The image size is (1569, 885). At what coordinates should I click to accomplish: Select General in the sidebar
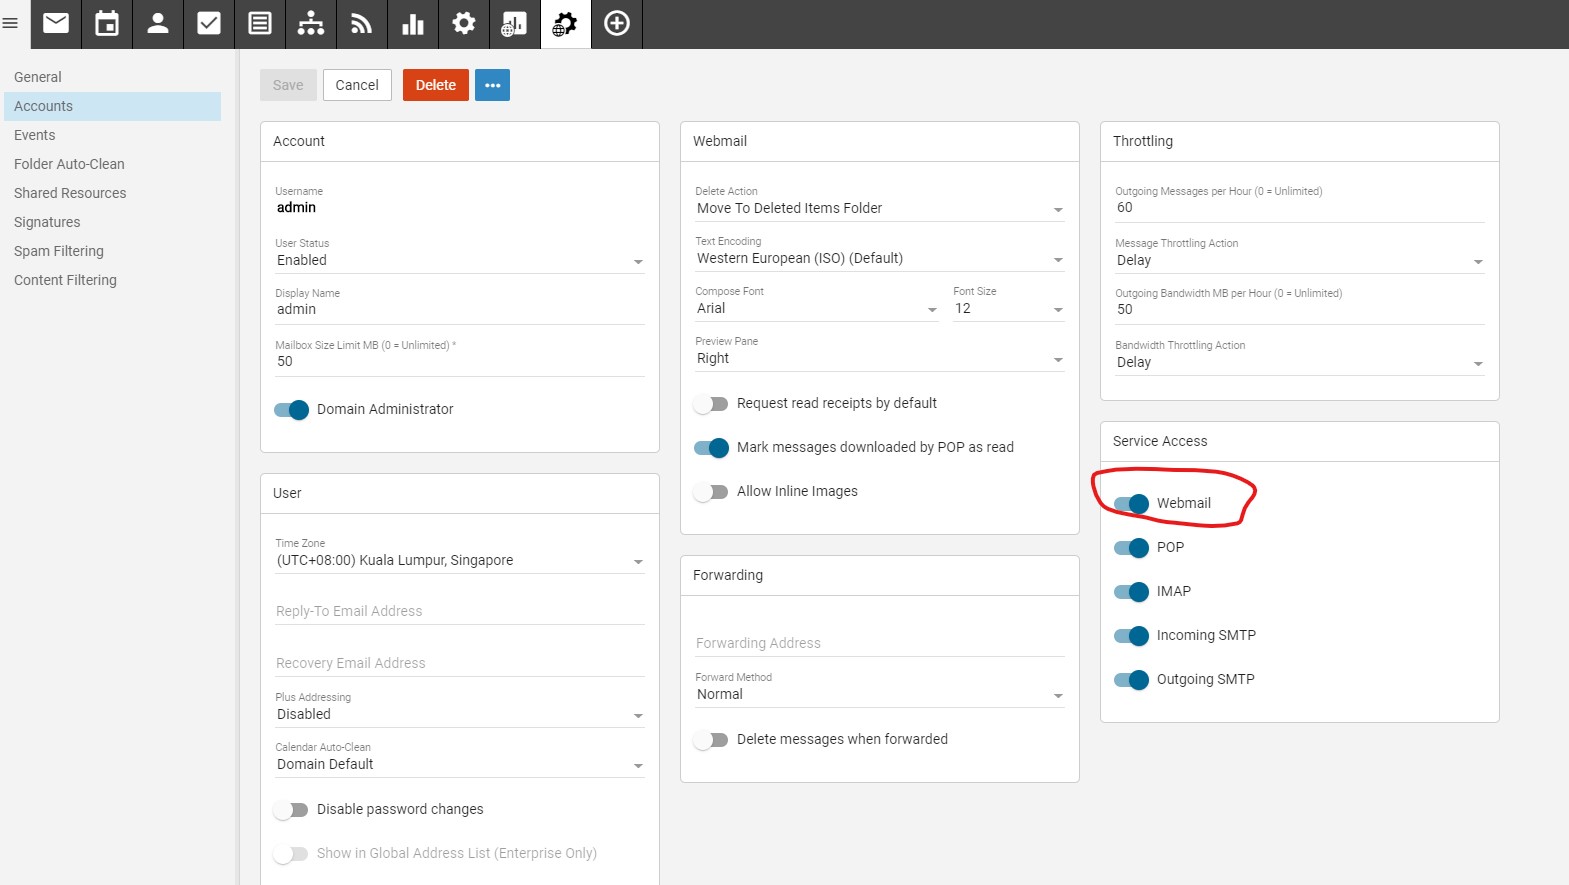pos(112,77)
